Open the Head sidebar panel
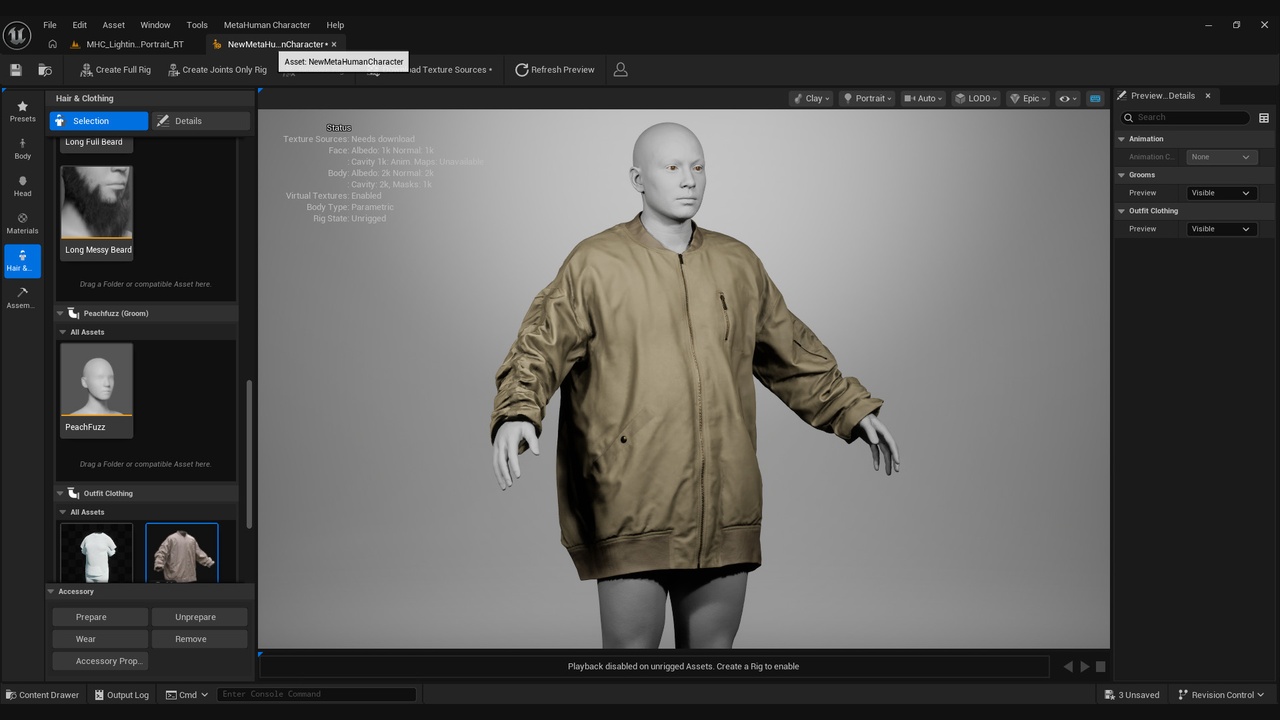1280x720 pixels. click(x=22, y=186)
